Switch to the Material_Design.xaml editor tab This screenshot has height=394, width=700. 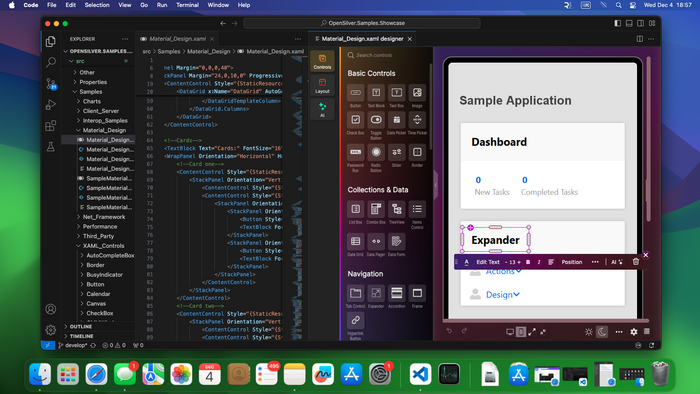coord(177,39)
